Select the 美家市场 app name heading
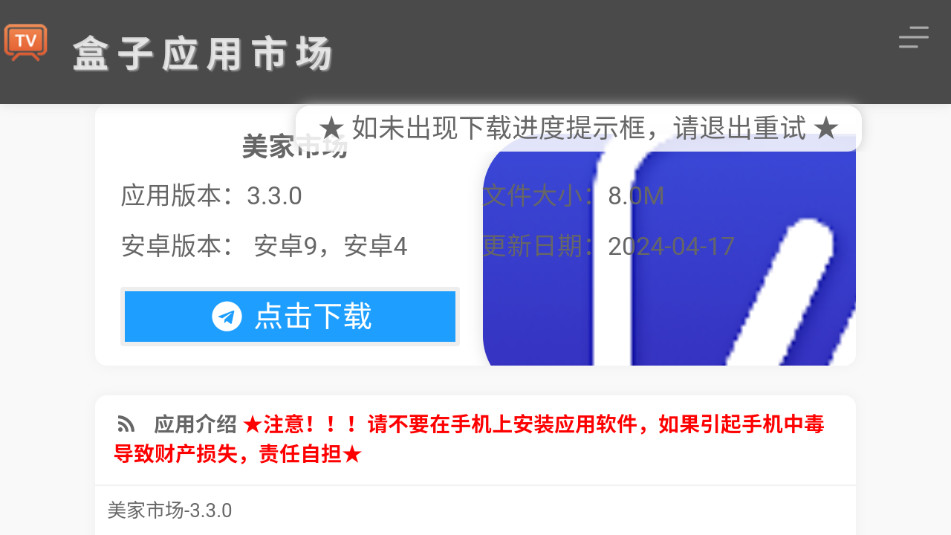 [x=295, y=147]
